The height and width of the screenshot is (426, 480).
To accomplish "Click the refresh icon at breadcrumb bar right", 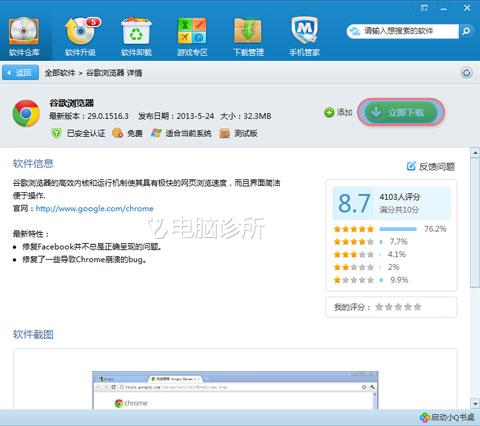I will [467, 73].
